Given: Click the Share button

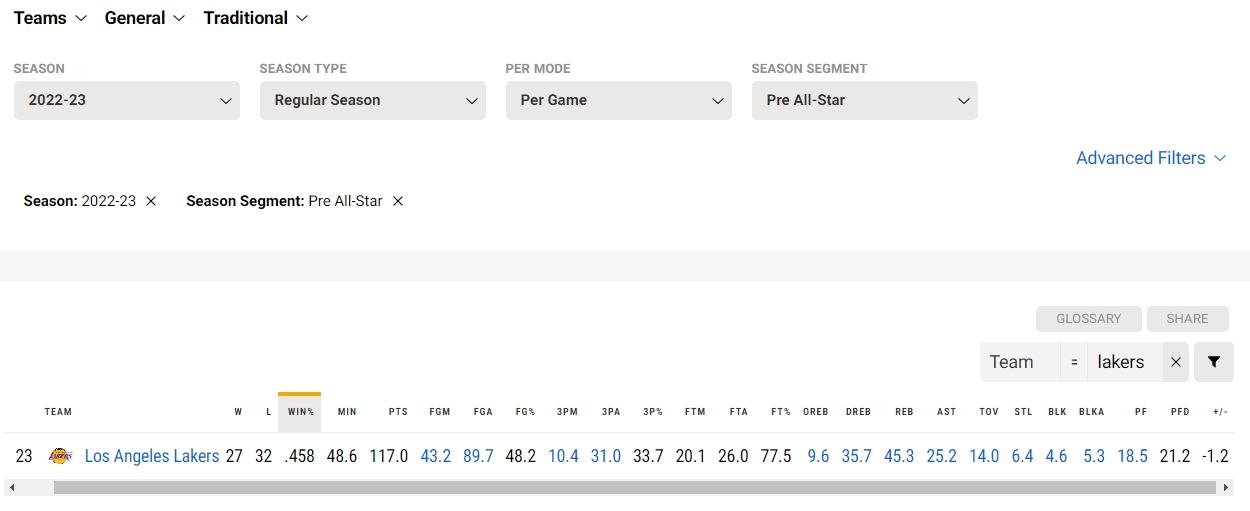Looking at the screenshot, I should pyautogui.click(x=1187, y=319).
